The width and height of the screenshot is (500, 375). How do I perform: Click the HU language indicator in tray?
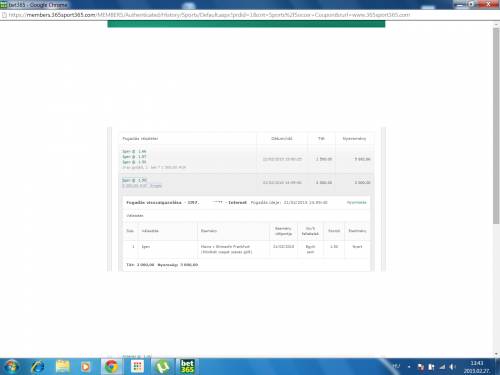396,366
